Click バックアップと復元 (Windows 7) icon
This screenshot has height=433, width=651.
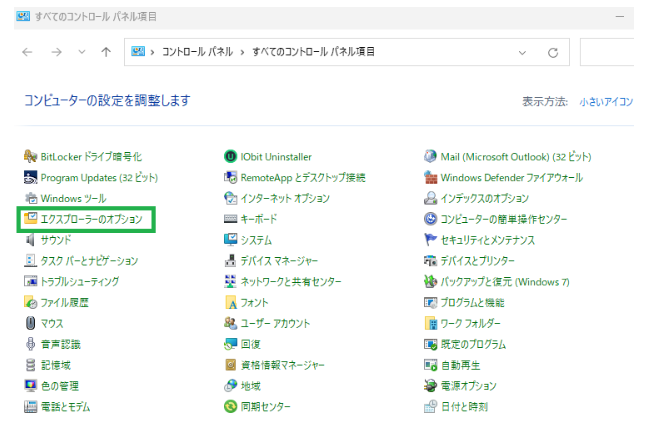[431, 281]
